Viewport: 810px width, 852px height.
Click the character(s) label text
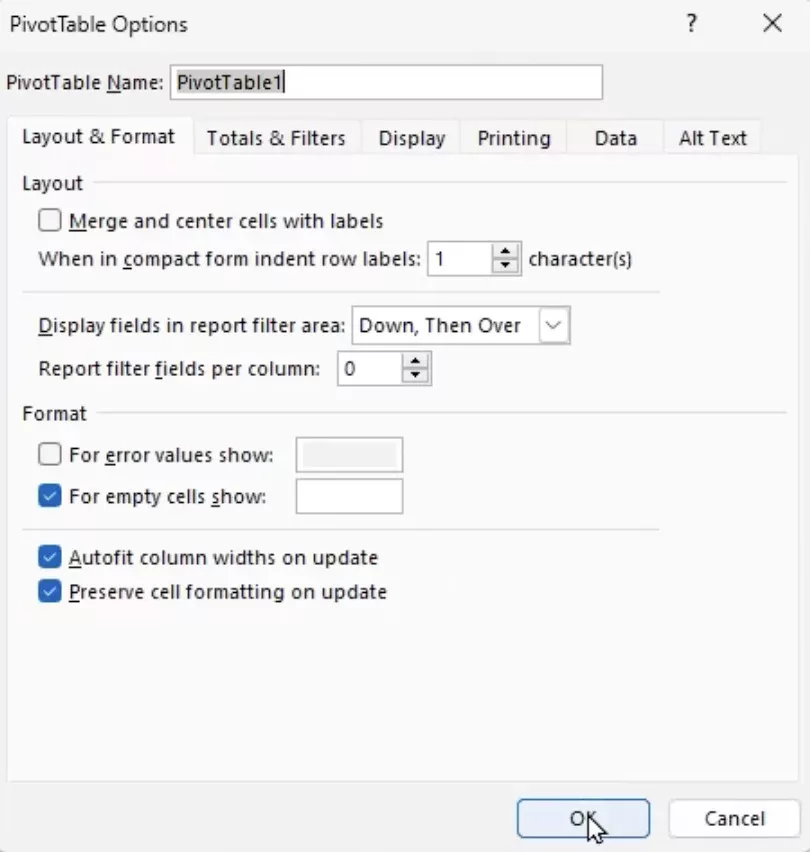[580, 259]
